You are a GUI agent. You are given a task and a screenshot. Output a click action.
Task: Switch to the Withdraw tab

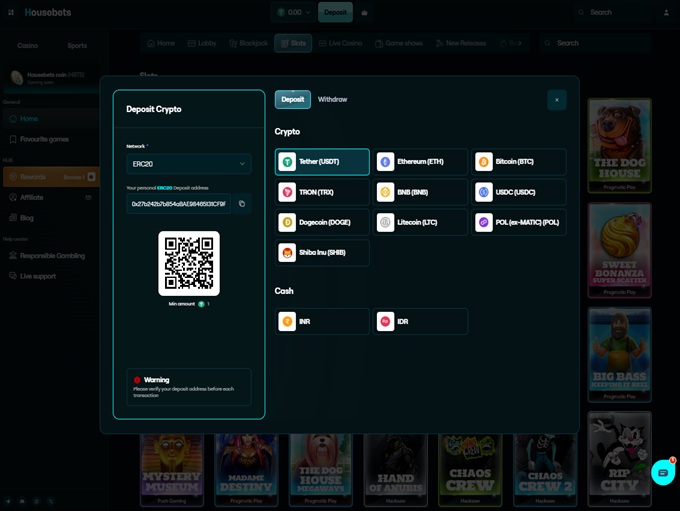tap(332, 100)
